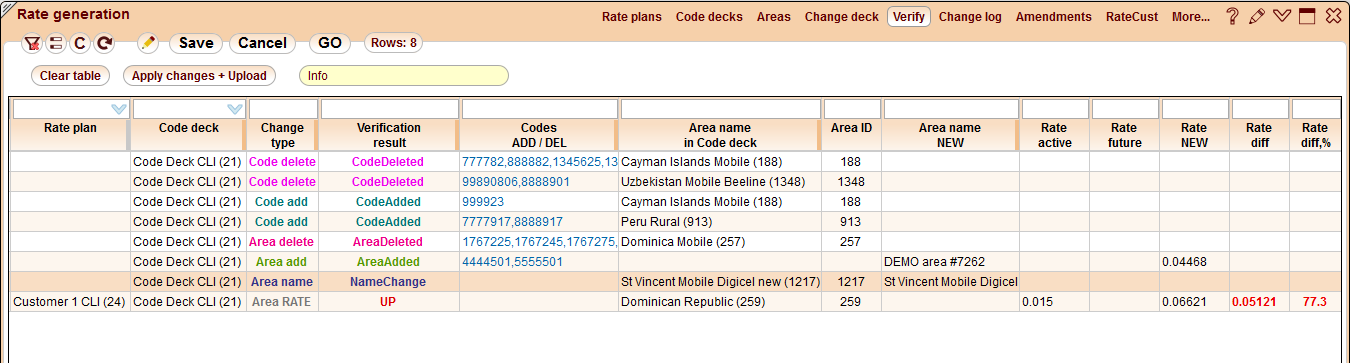This screenshot has height=363, width=1350.
Task: Switch to Code decks tab
Action: (709, 17)
